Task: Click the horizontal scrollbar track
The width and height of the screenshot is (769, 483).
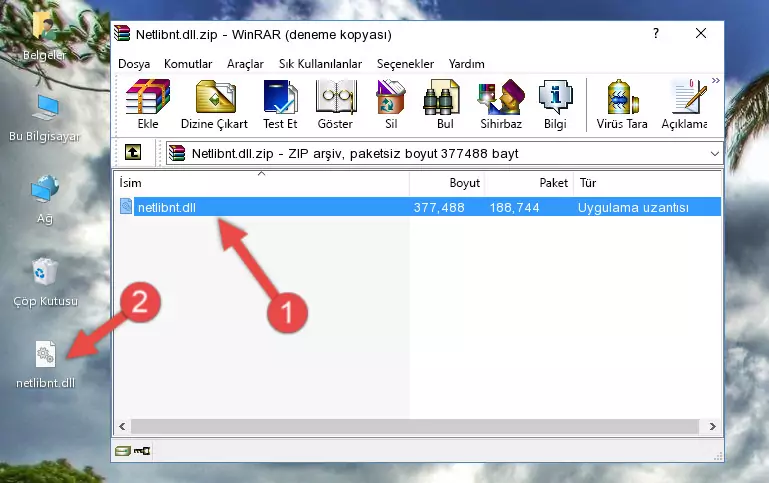Action: pyautogui.click(x=415, y=426)
